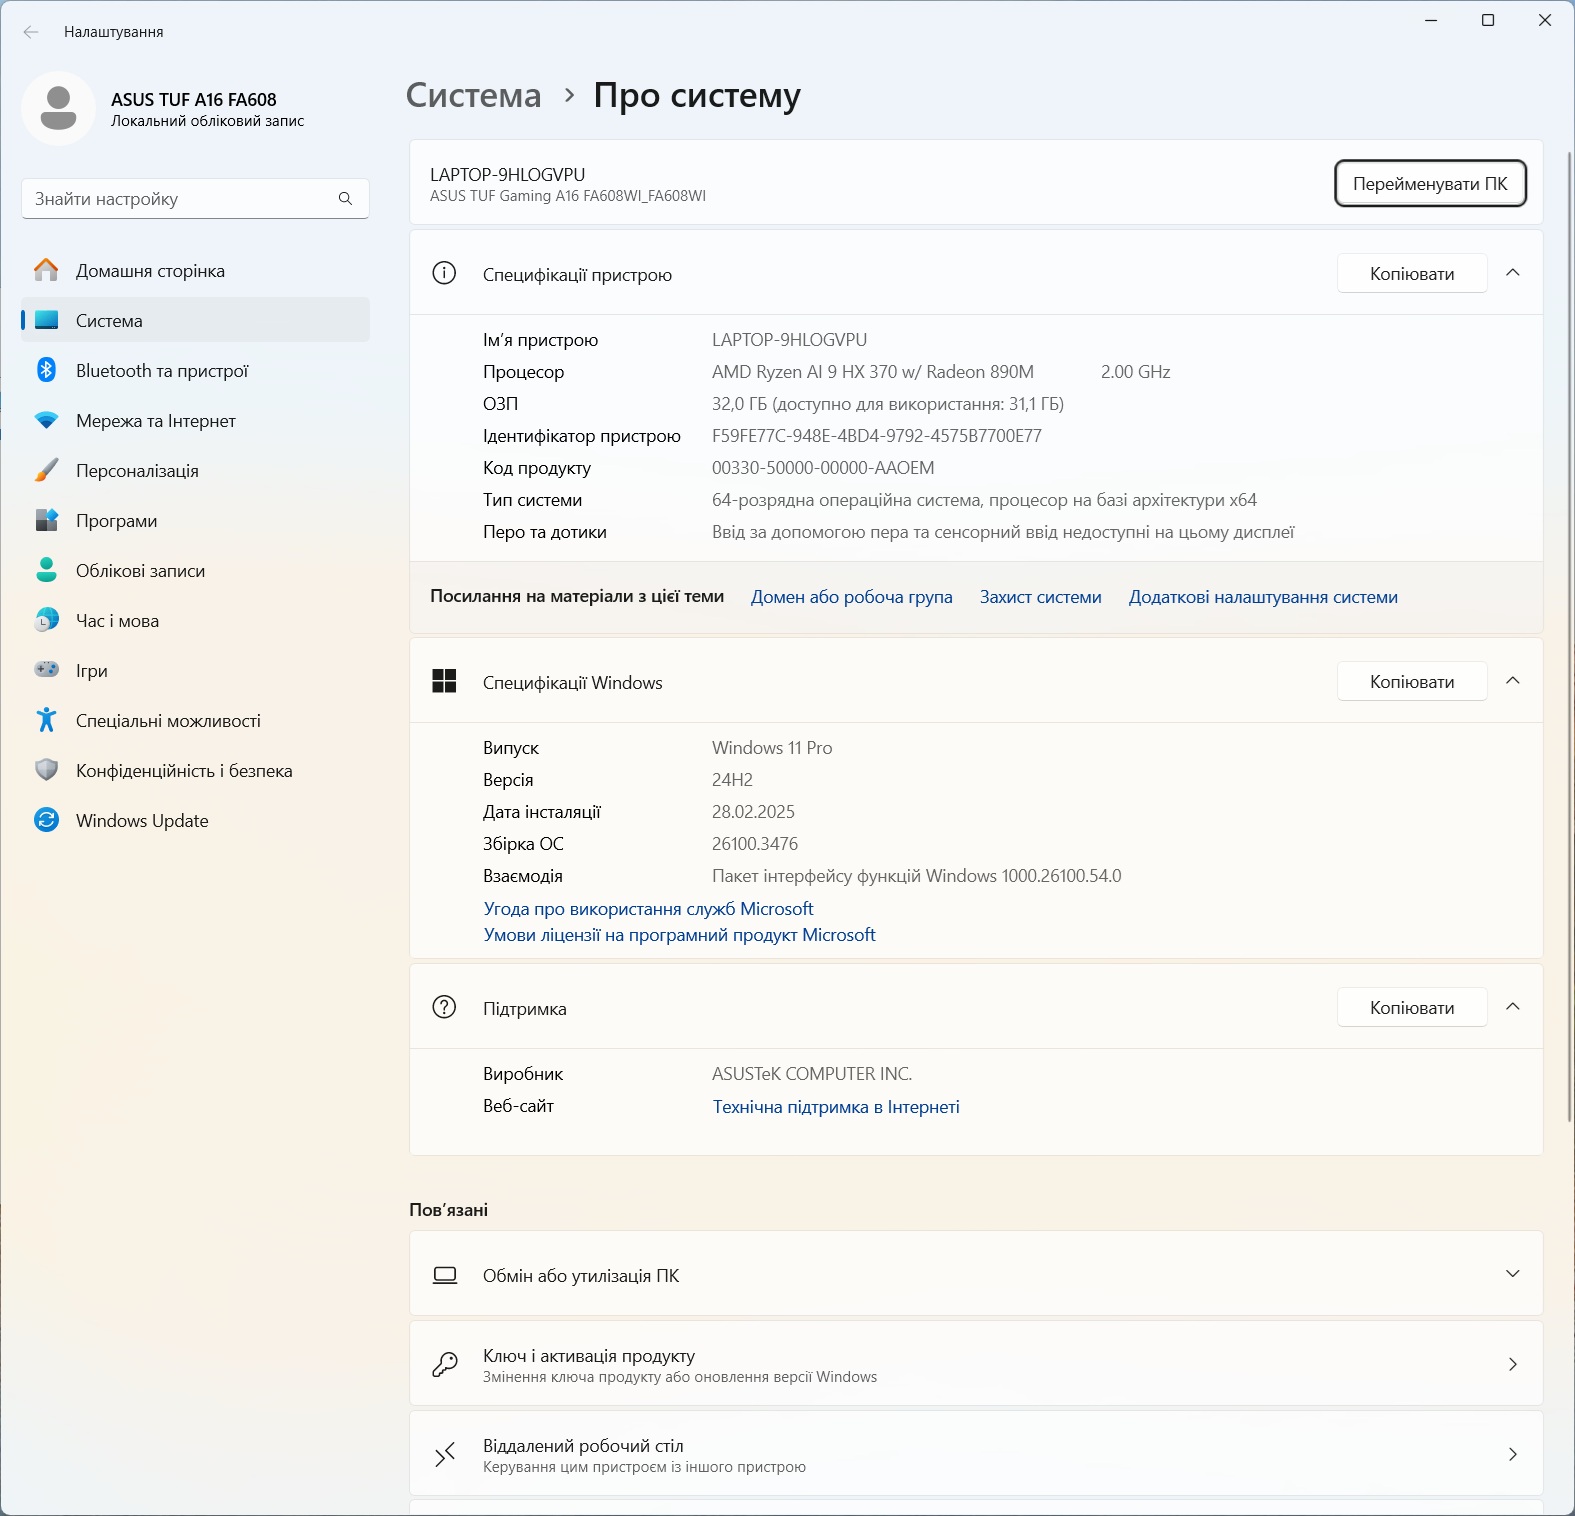Click the Time and language clock icon

pyautogui.click(x=46, y=620)
